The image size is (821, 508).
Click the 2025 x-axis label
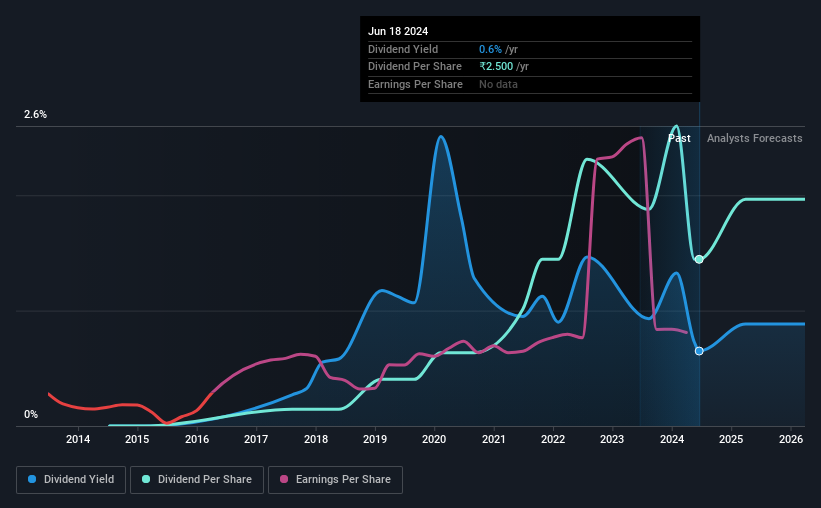pos(731,439)
